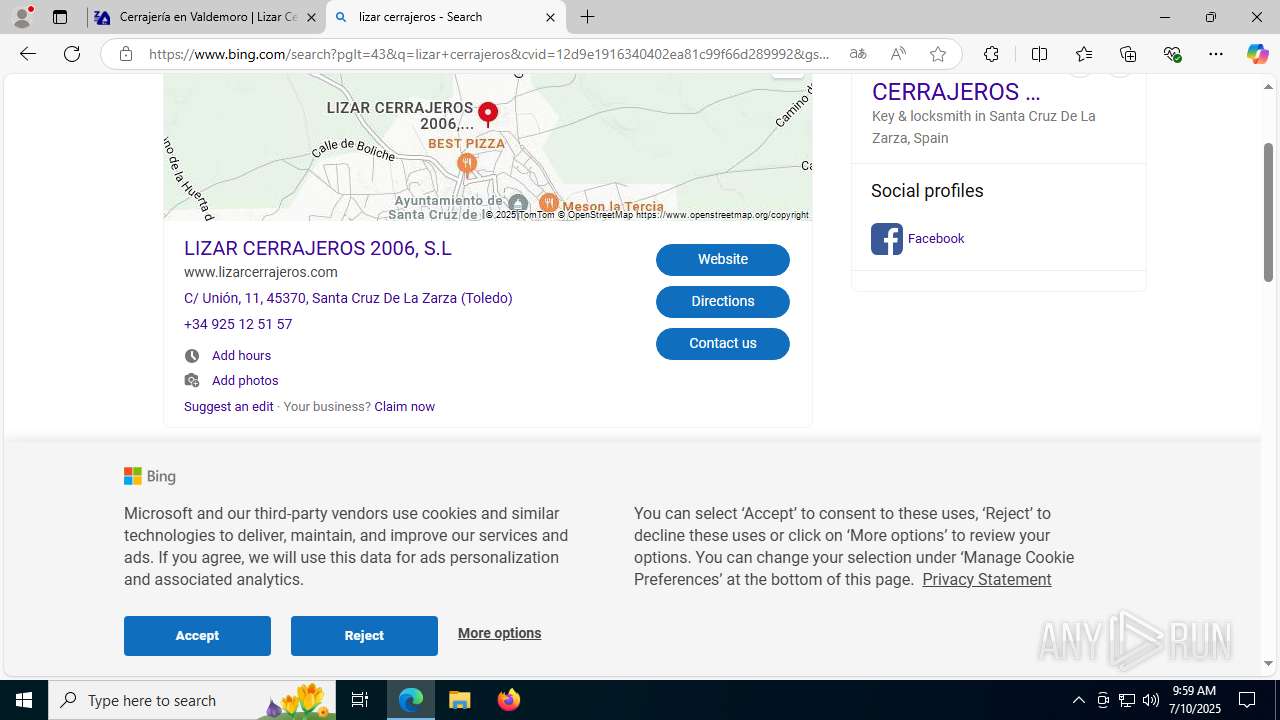
Task: Click Suggest an edit link
Action: coord(228,407)
